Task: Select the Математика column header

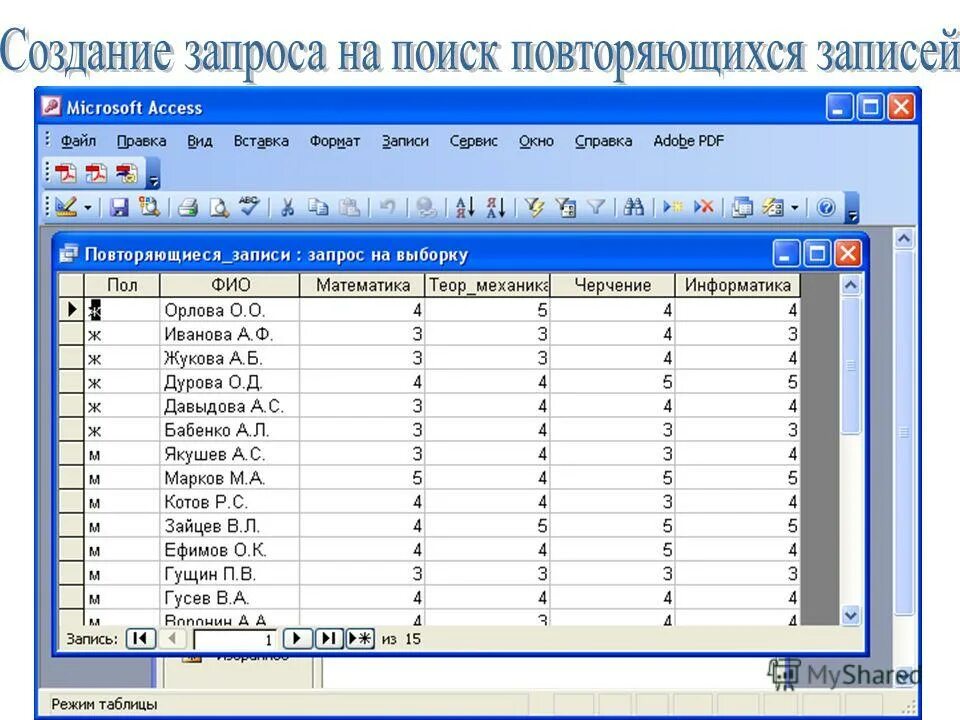Action: coord(363,285)
